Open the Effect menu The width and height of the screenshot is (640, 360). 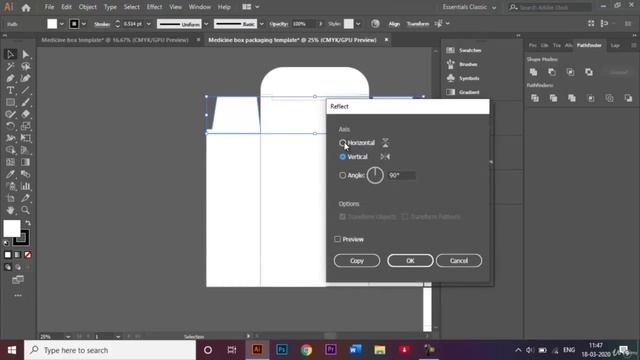(x=154, y=7)
